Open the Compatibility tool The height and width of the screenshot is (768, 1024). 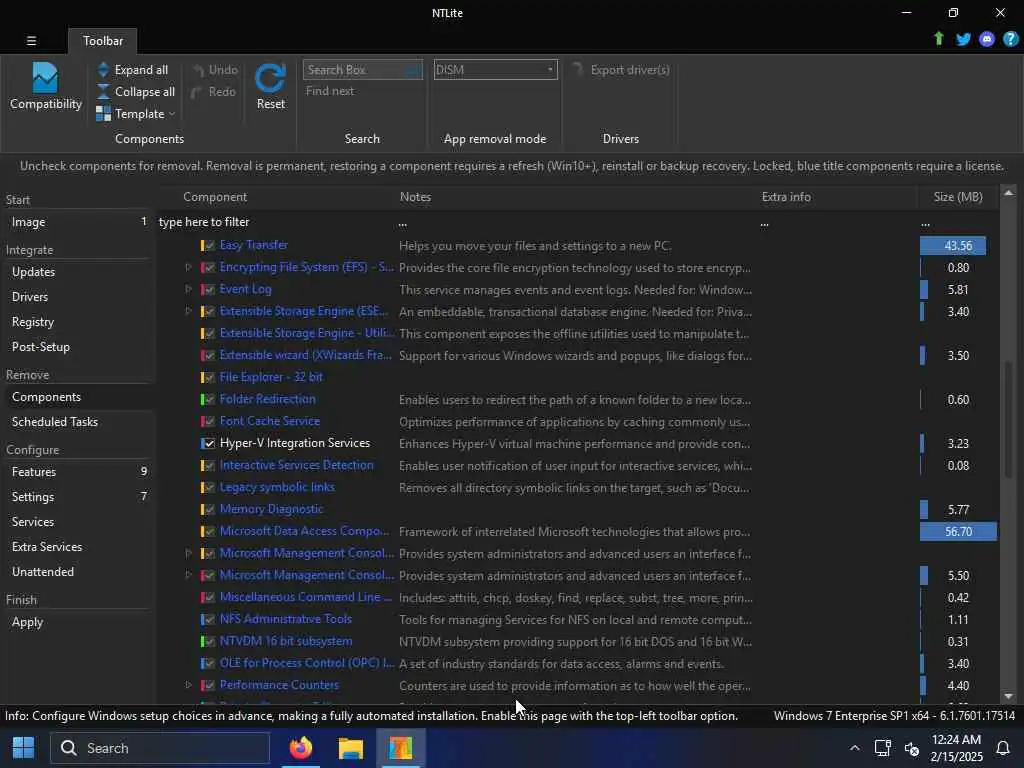(x=45, y=86)
